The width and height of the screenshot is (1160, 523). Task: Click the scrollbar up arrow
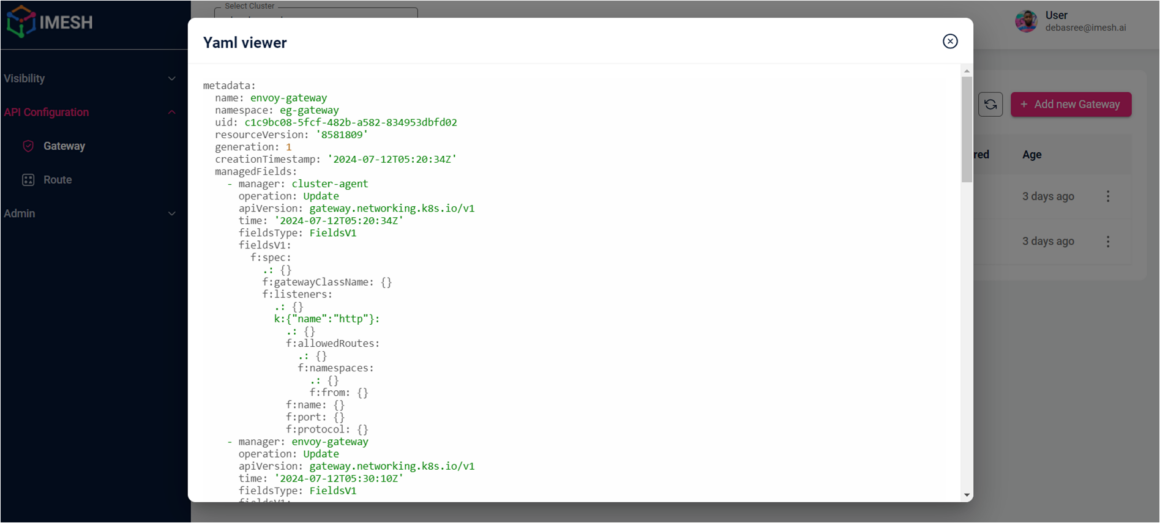966,70
